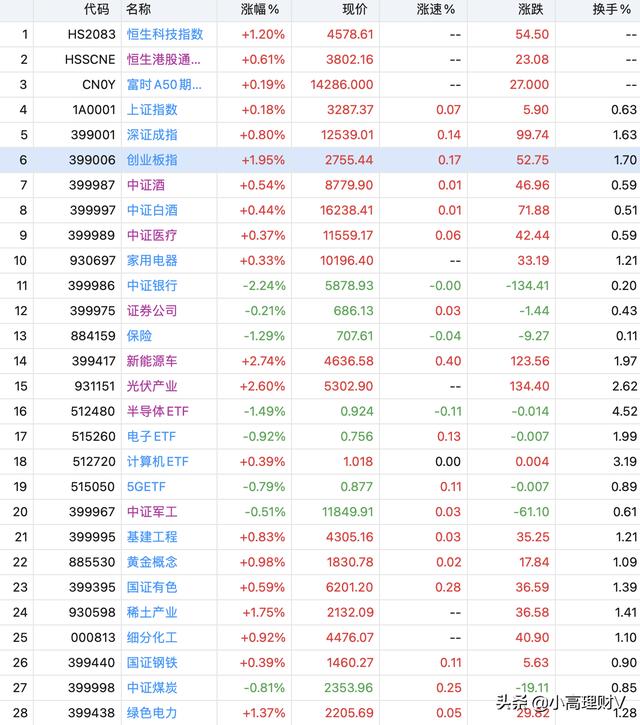The image size is (640, 725).
Task: Sort by the 涨跌 column header
Action: (x=530, y=9)
